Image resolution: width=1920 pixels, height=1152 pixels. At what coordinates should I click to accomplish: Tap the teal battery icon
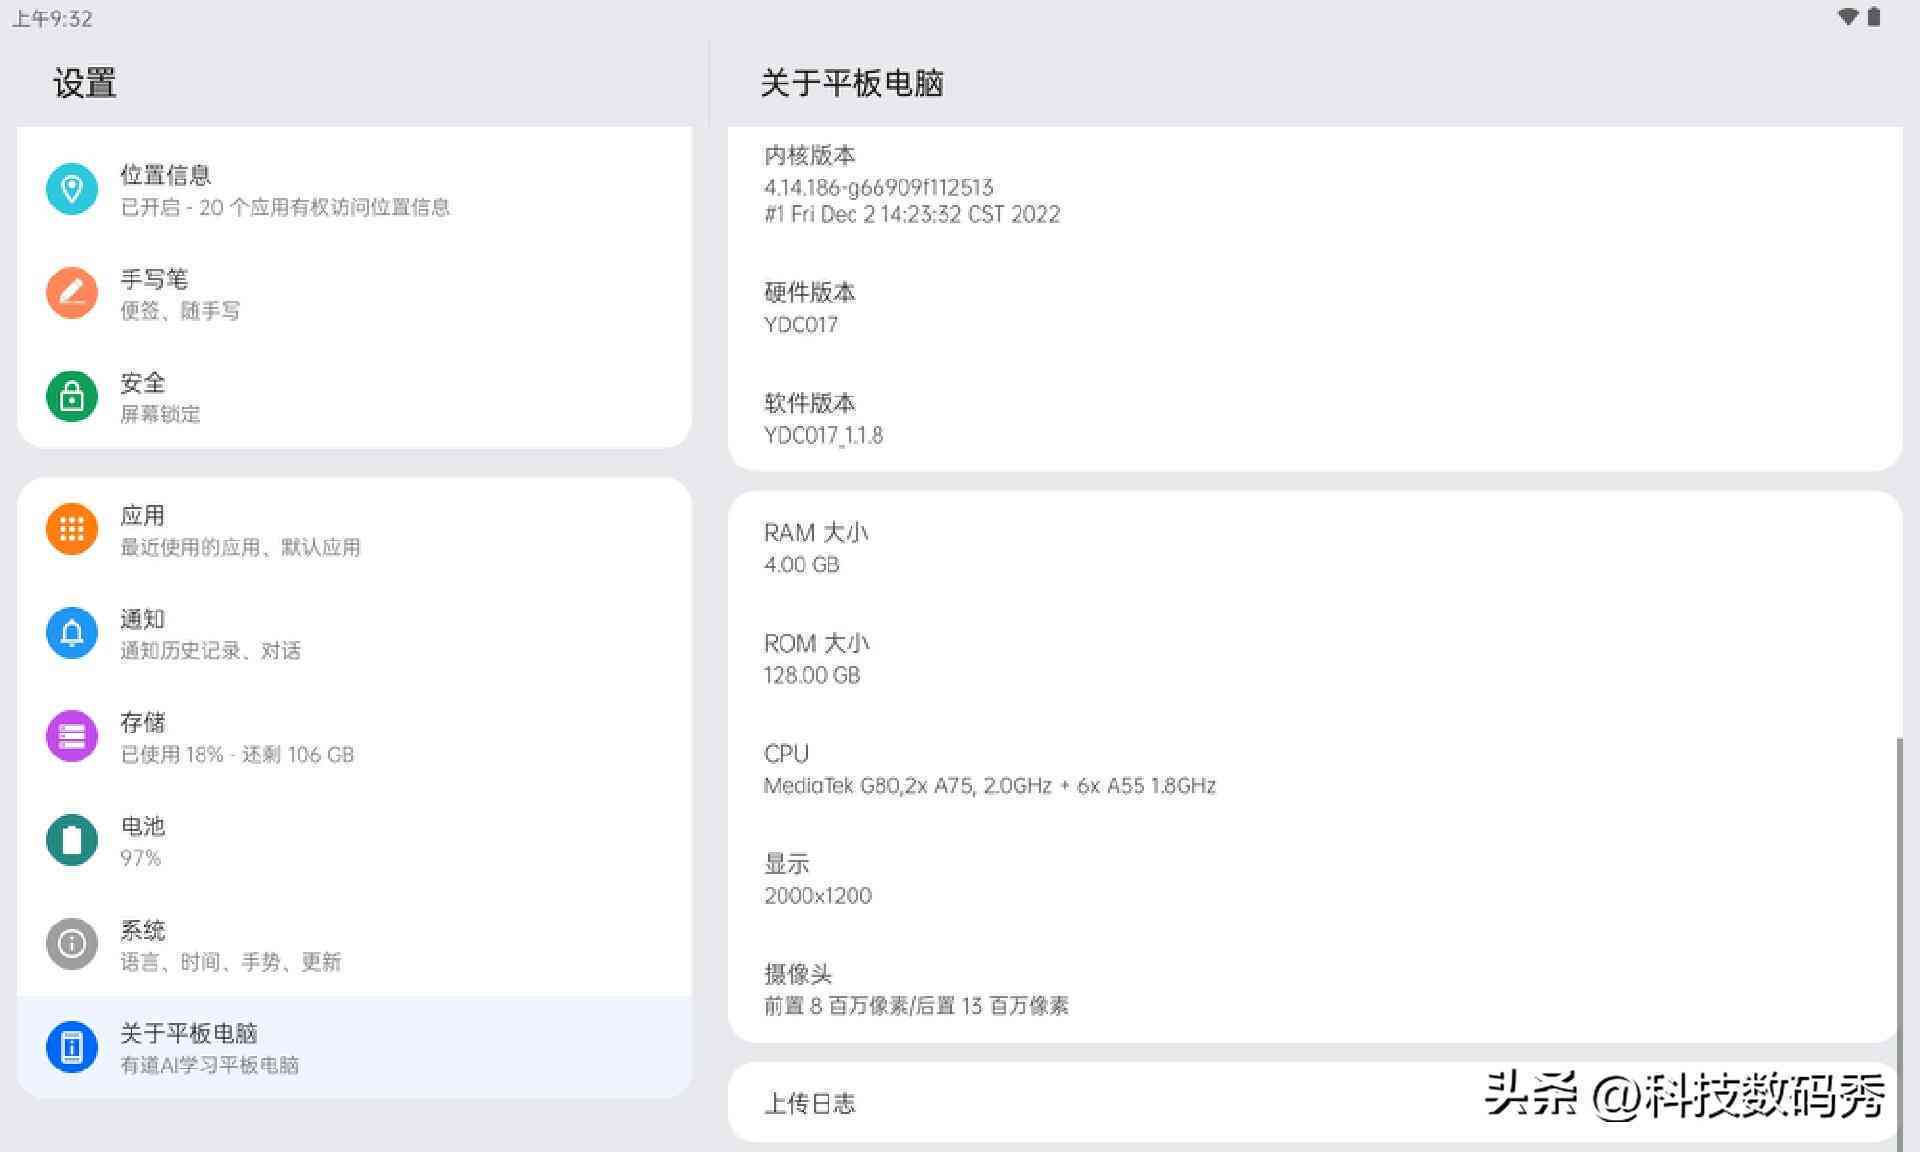pyautogui.click(x=72, y=840)
